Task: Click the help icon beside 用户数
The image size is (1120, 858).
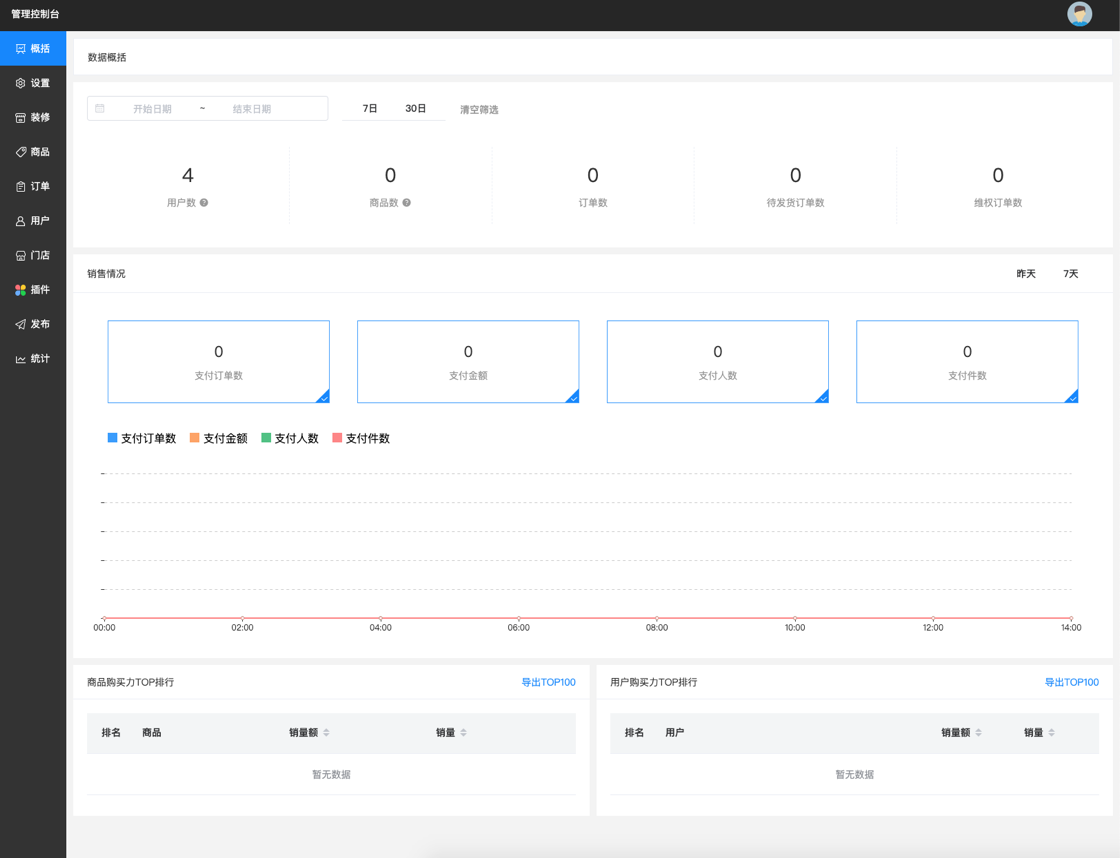Action: (x=204, y=203)
